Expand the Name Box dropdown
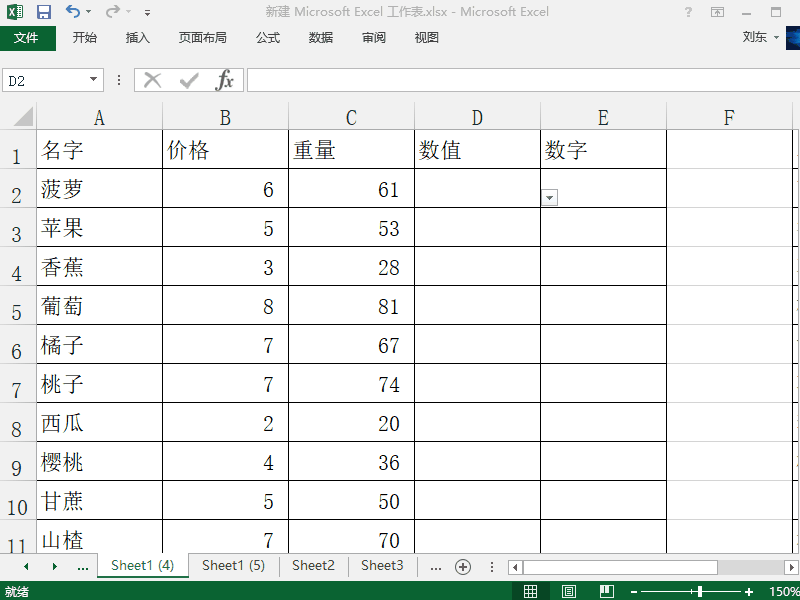 tap(93, 80)
